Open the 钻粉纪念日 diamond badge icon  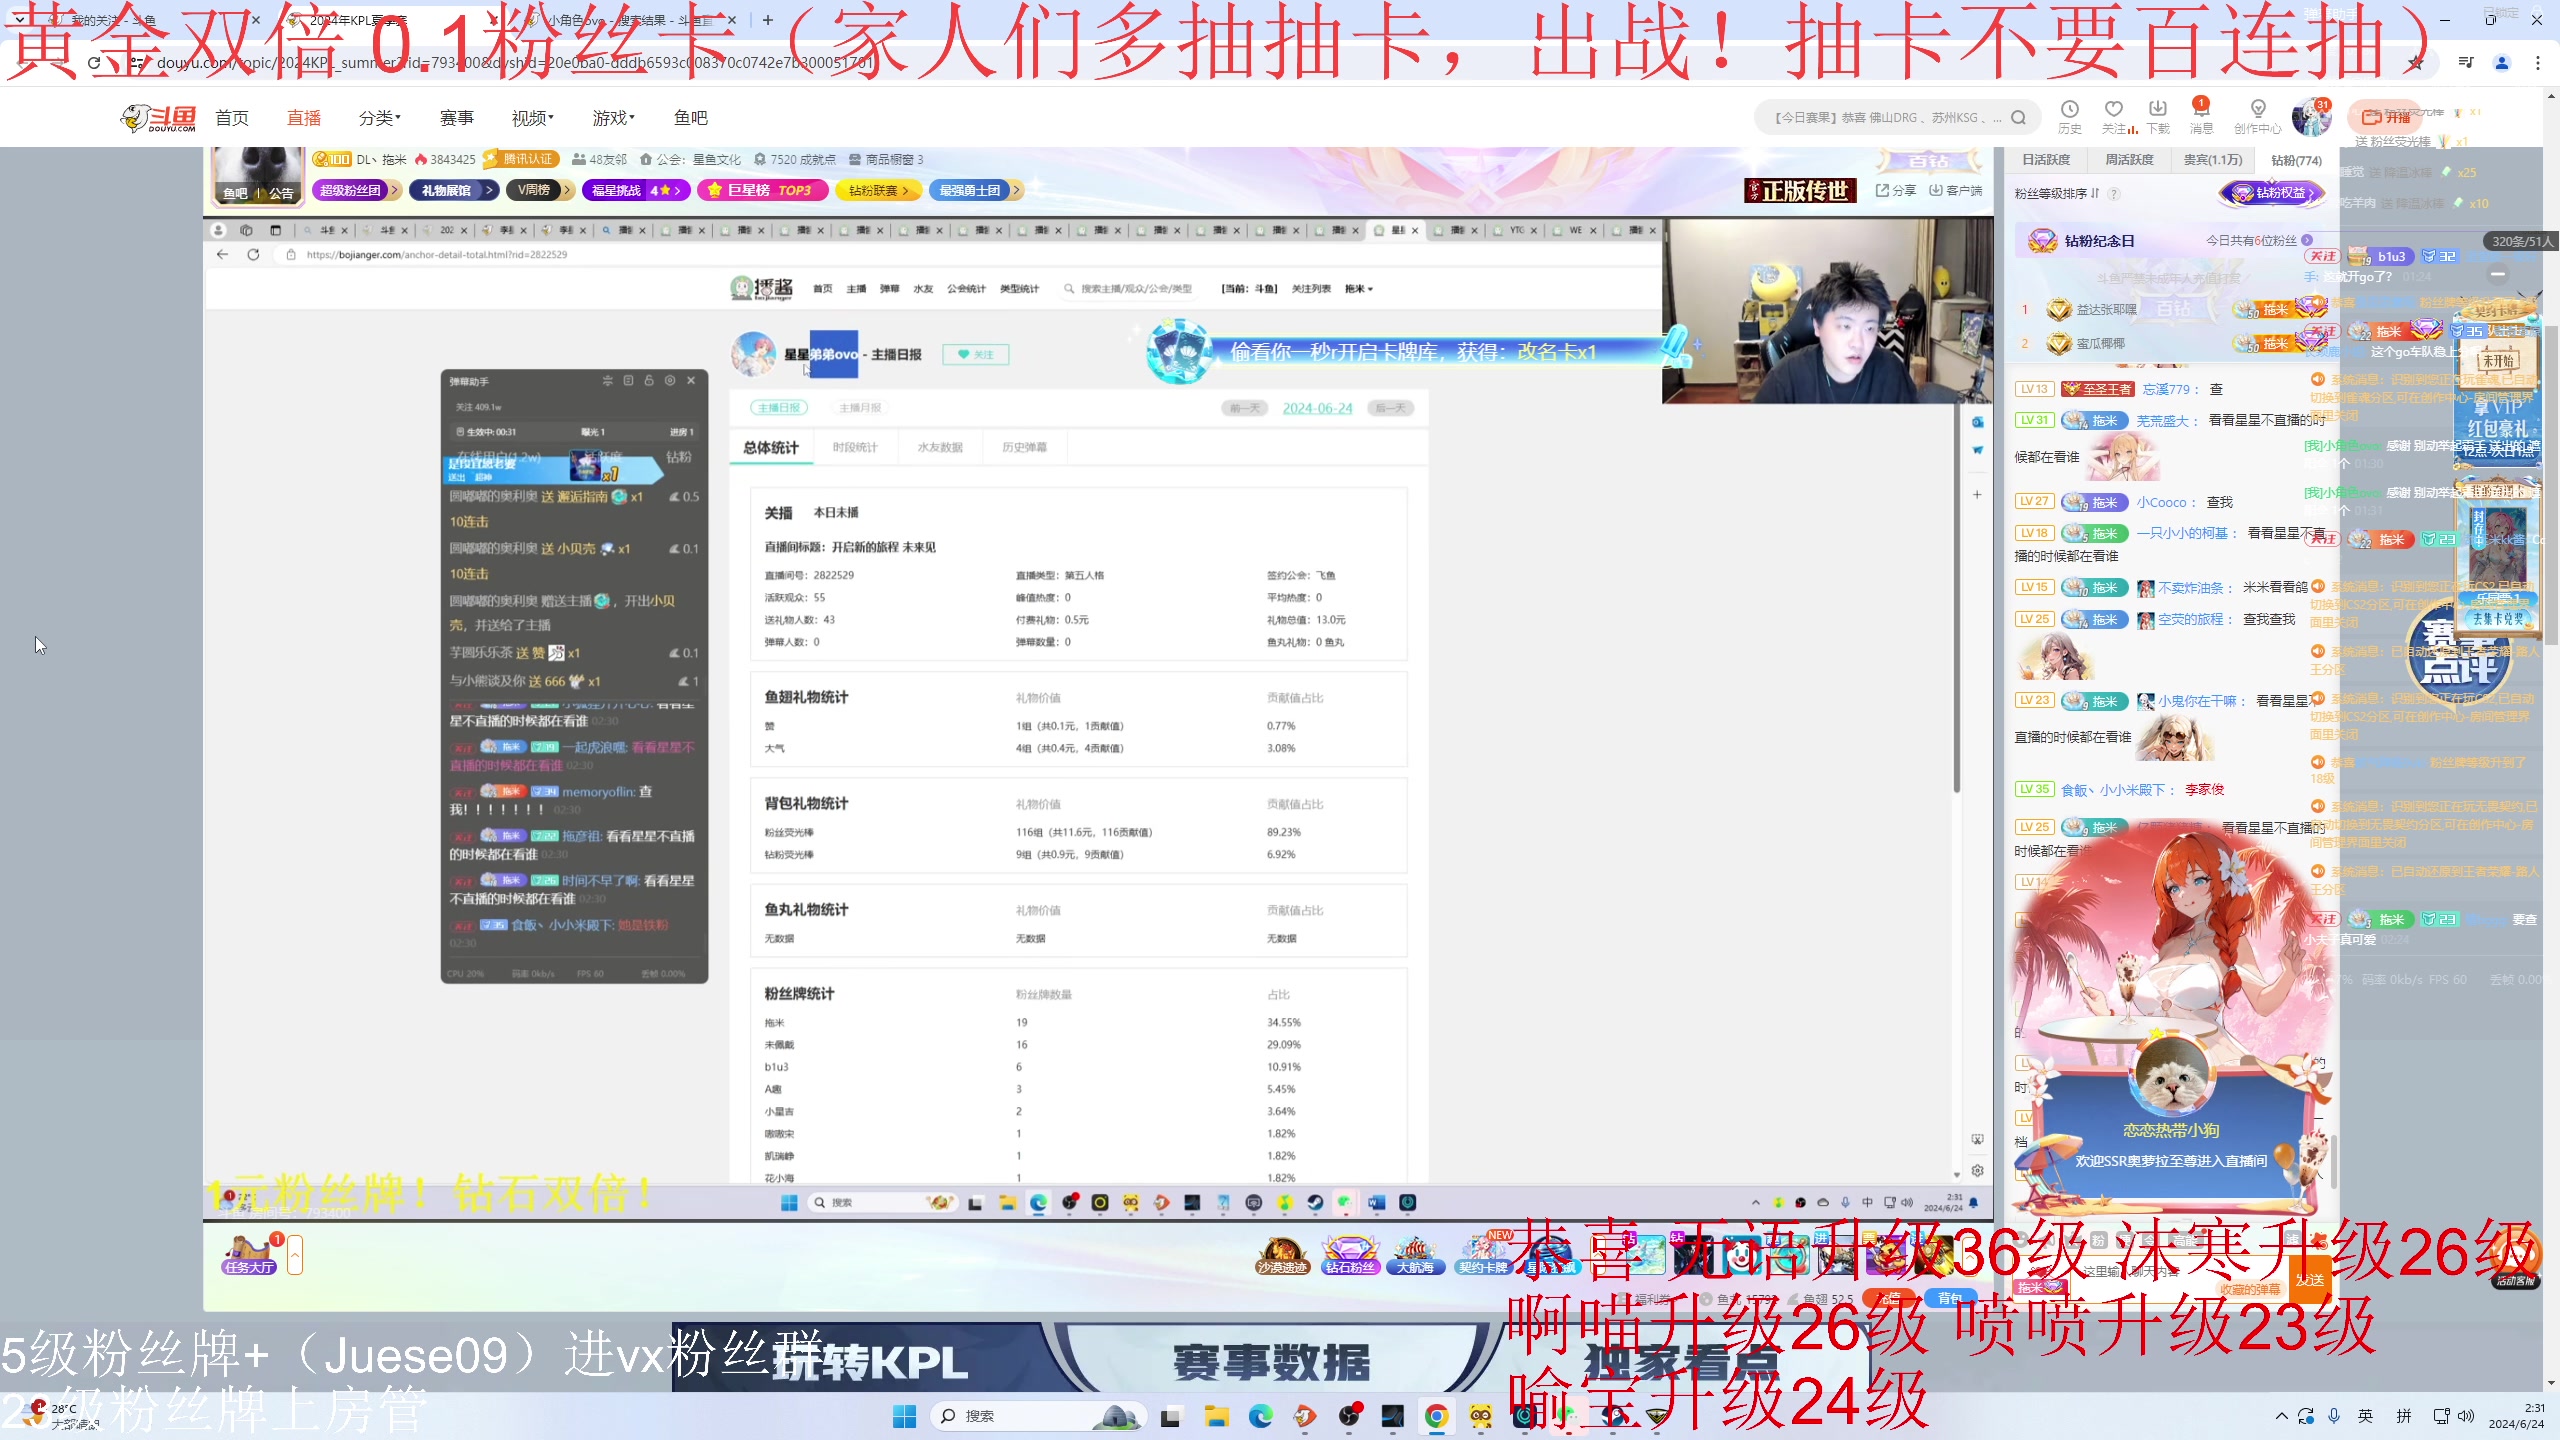[x=2041, y=241]
